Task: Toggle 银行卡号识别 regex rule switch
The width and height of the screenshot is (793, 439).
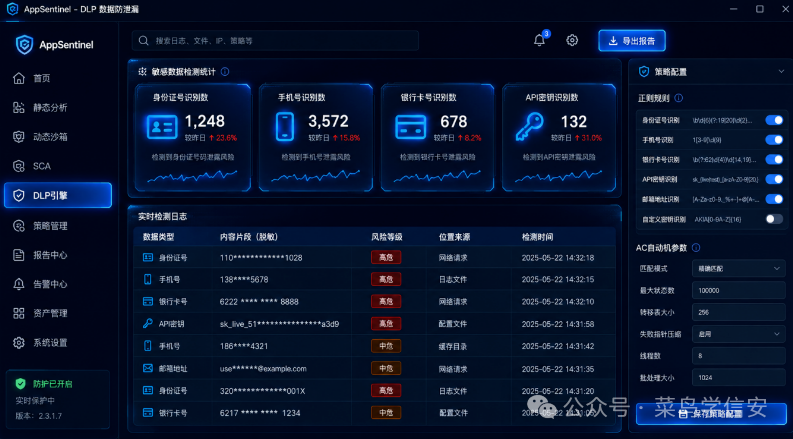Action: coord(774,159)
